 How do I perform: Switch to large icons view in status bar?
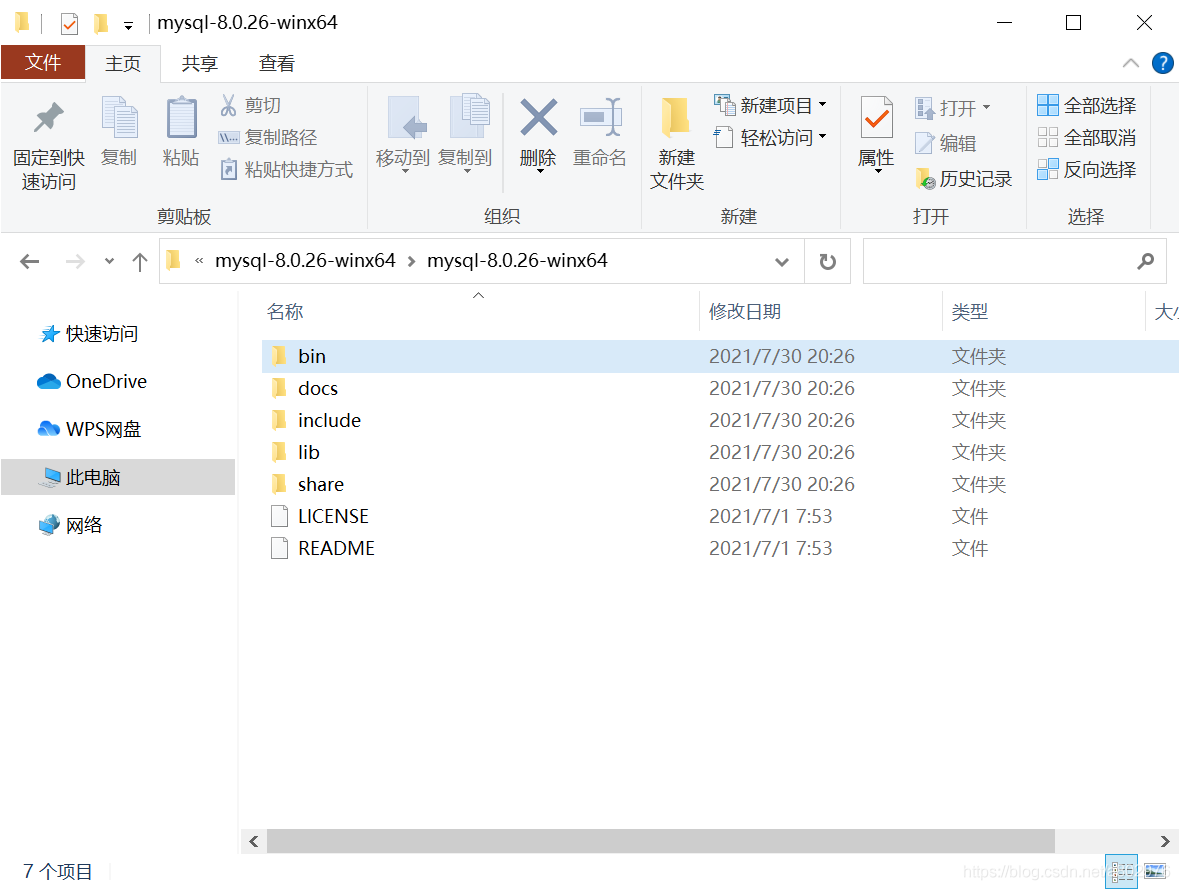pos(1155,872)
